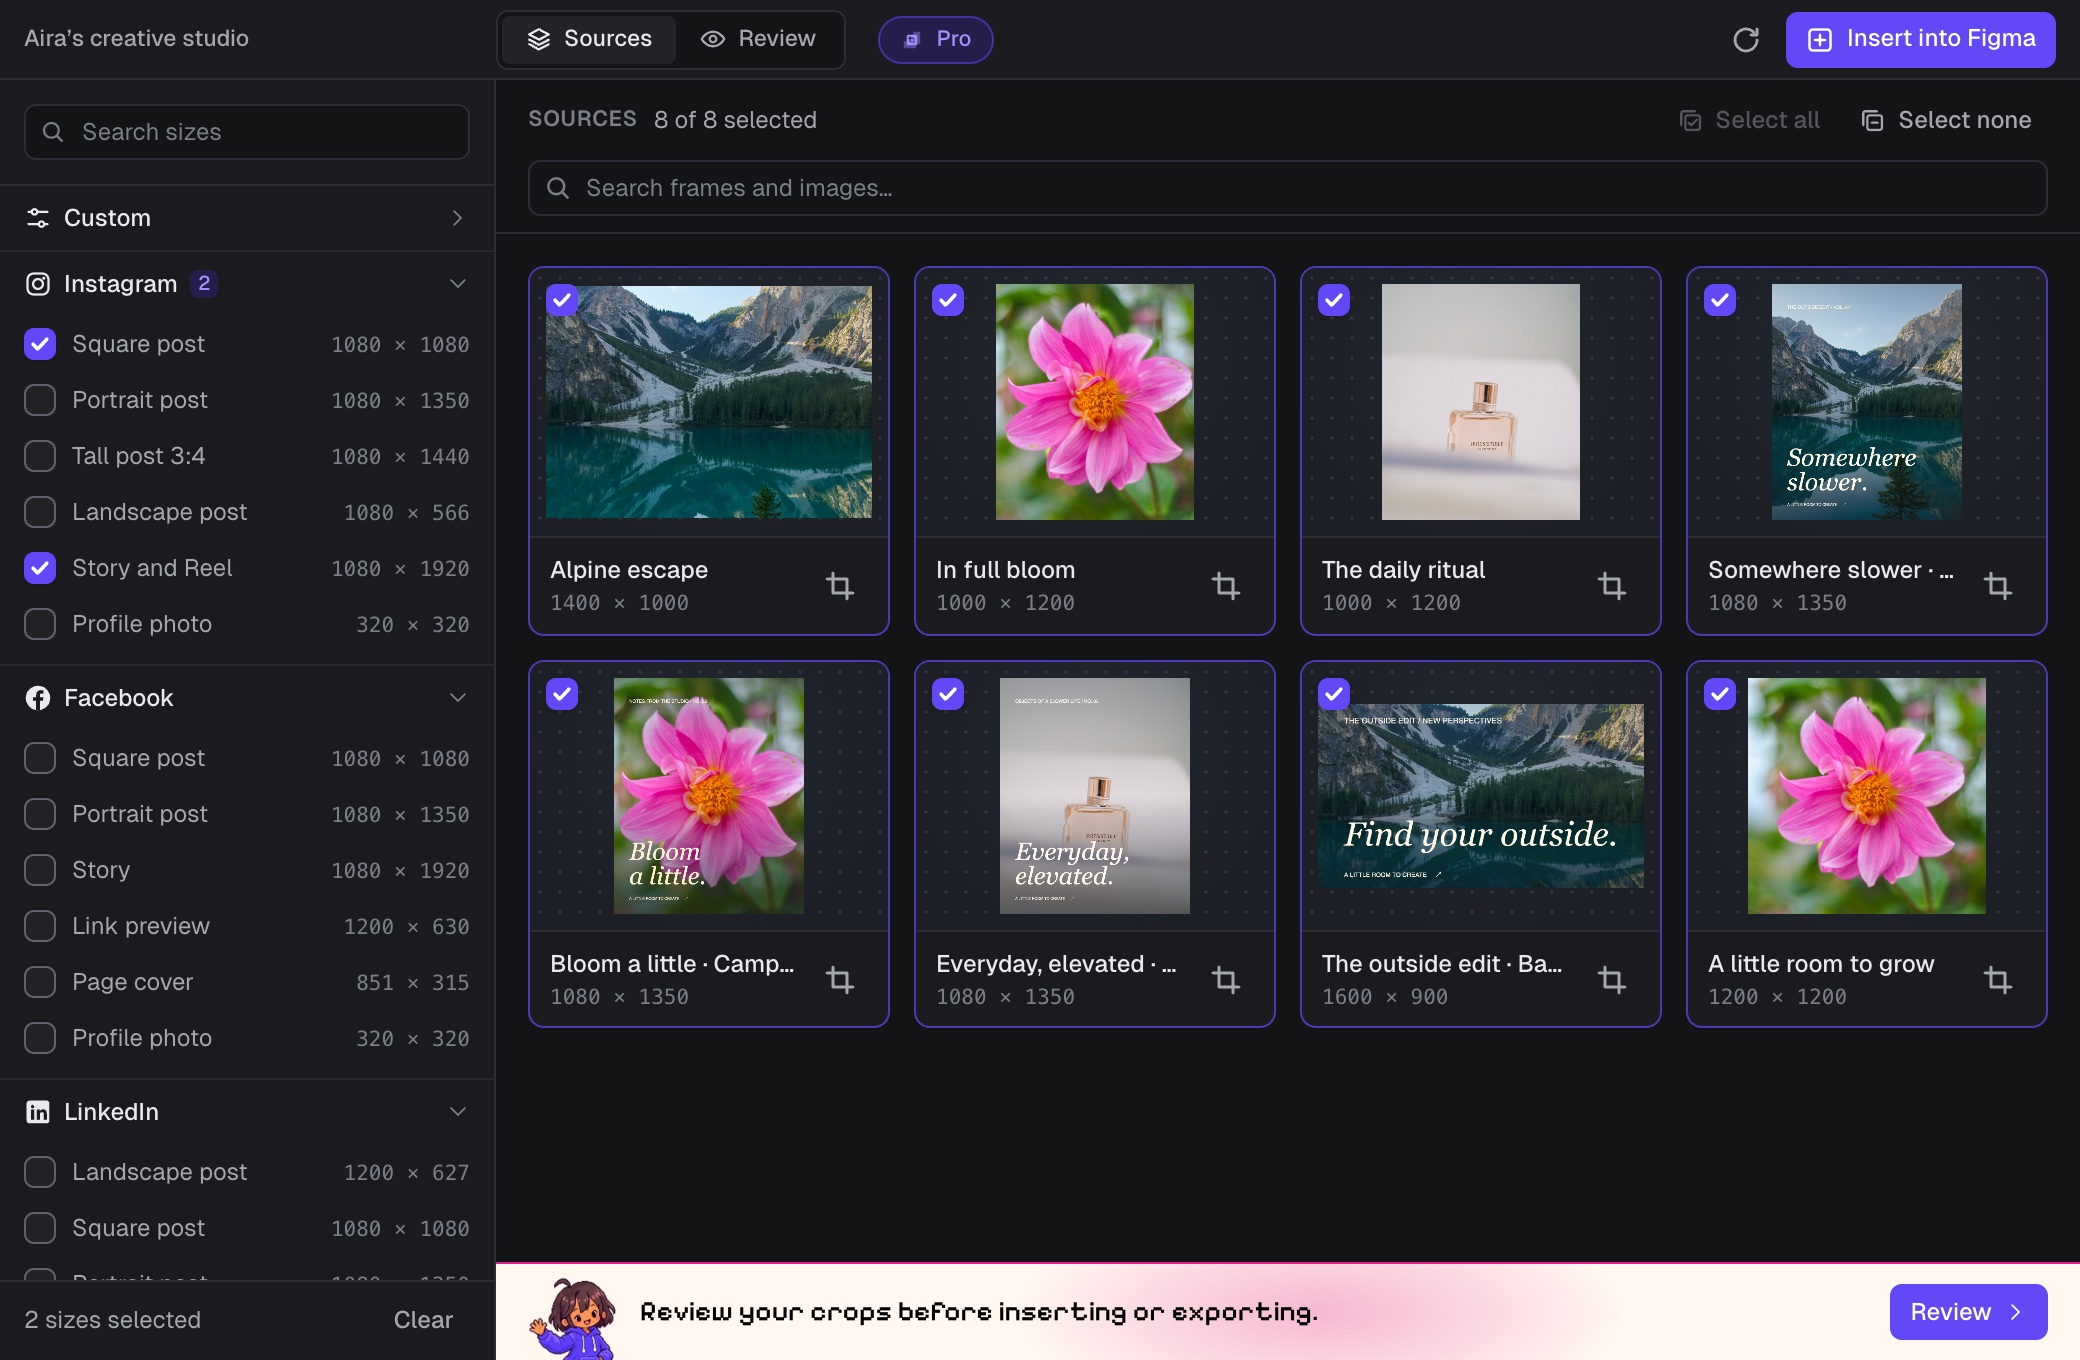Click the Find your outside banner thumbnail
The image size is (2080, 1360).
coord(1480,796)
